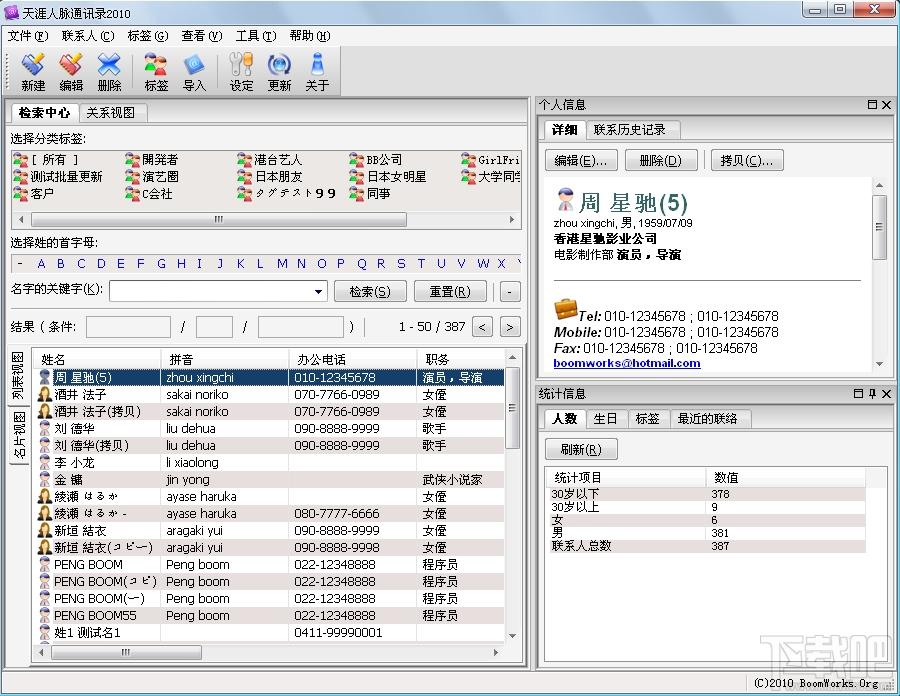Select the PENG BOOM55 contact row

(x=268, y=616)
